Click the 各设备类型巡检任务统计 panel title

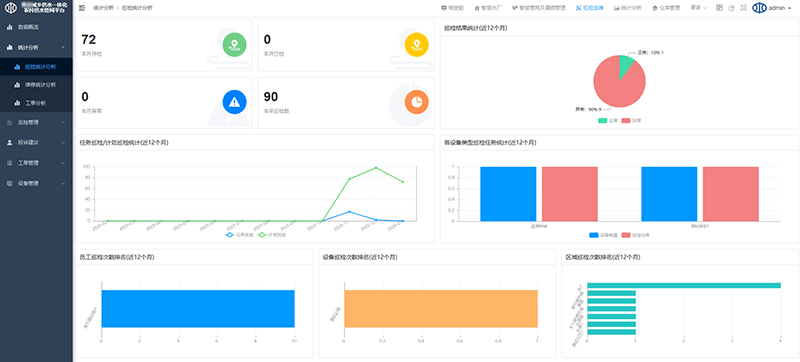click(490, 143)
